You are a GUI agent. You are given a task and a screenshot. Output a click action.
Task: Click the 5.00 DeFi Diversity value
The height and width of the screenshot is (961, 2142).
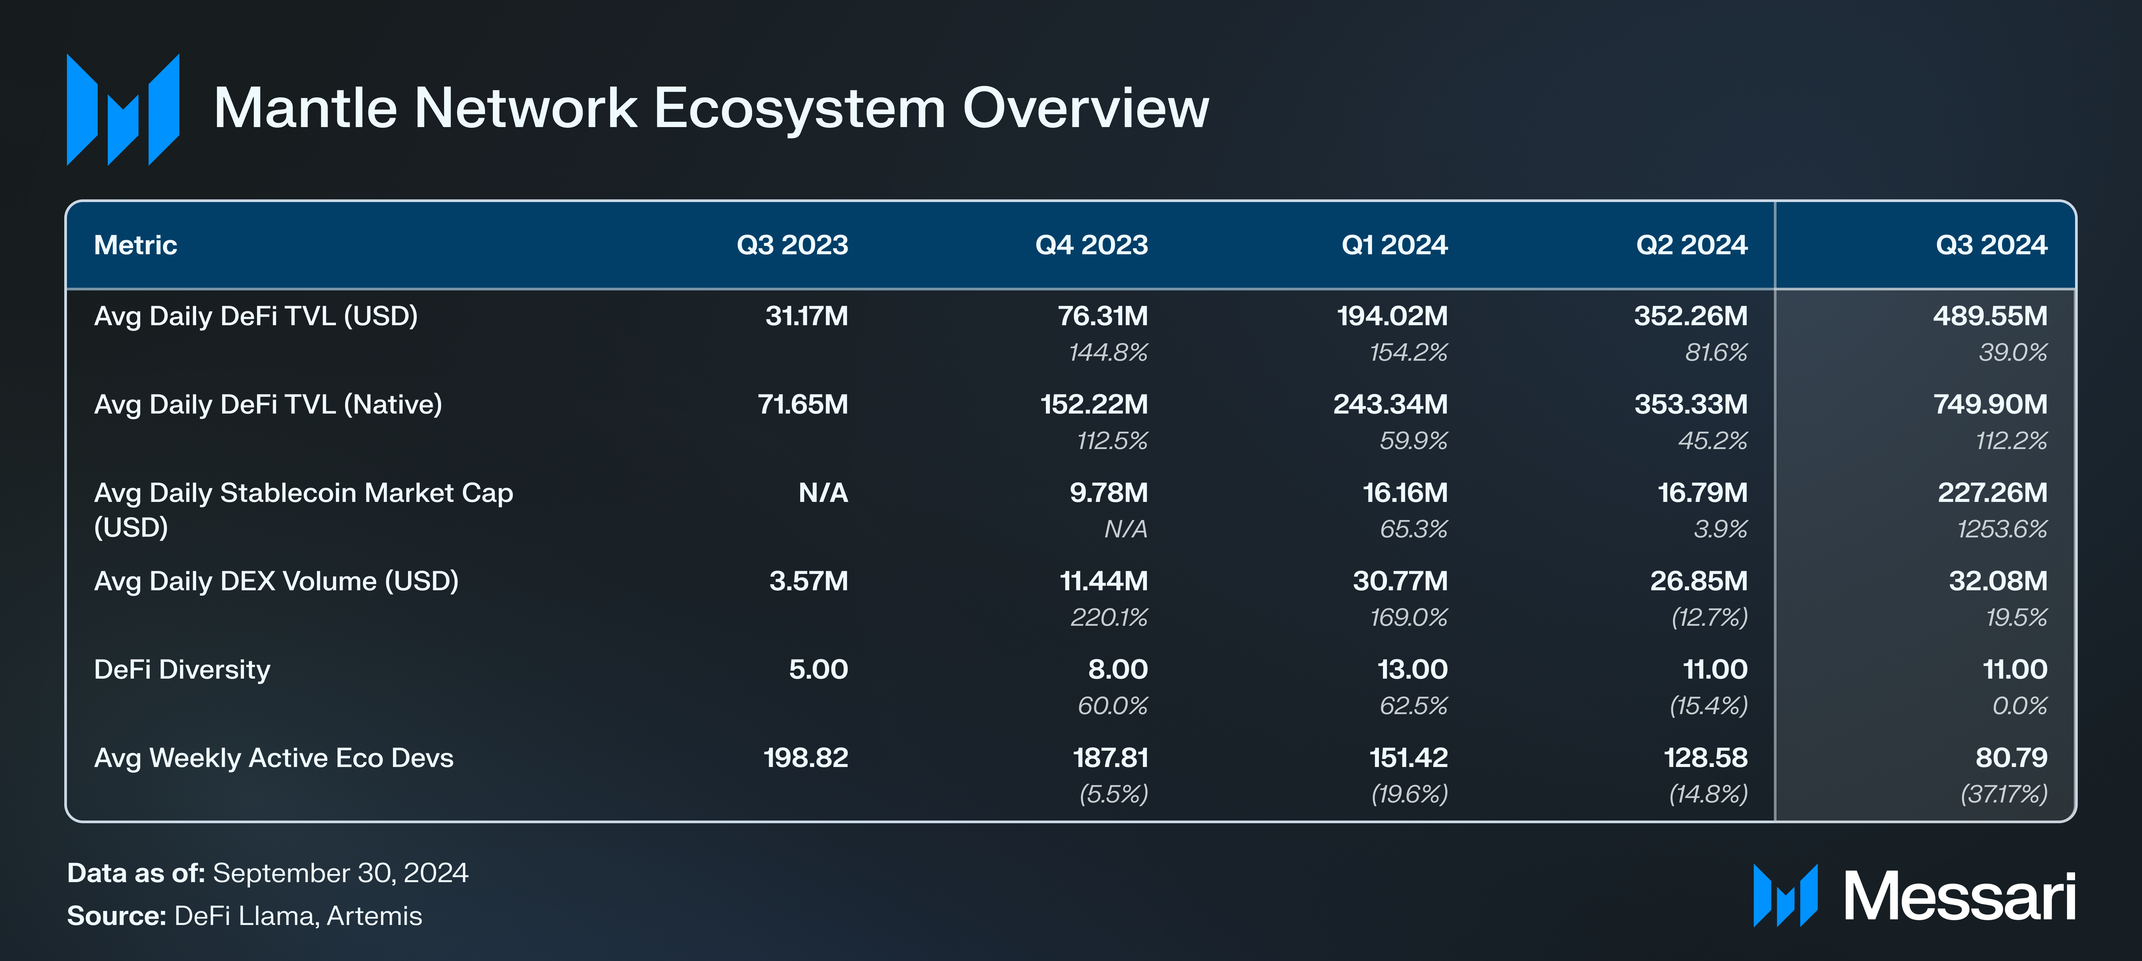tap(818, 669)
